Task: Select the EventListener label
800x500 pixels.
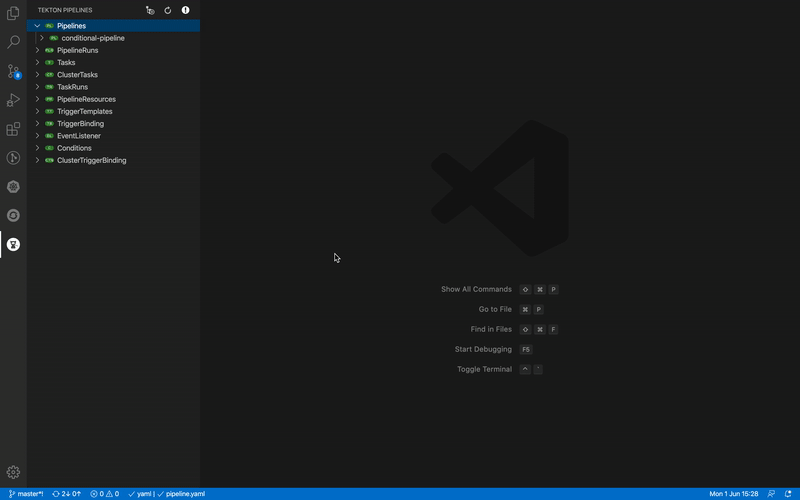Action: click(79, 136)
